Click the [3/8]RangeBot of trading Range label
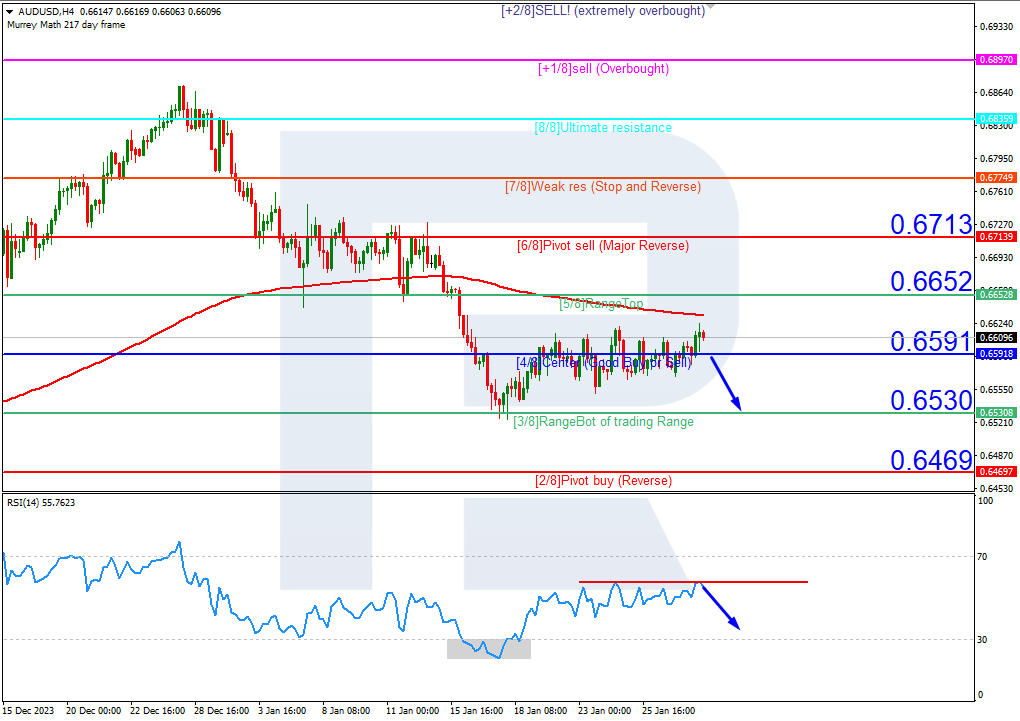Image resolution: width=1020 pixels, height=721 pixels. click(x=601, y=422)
